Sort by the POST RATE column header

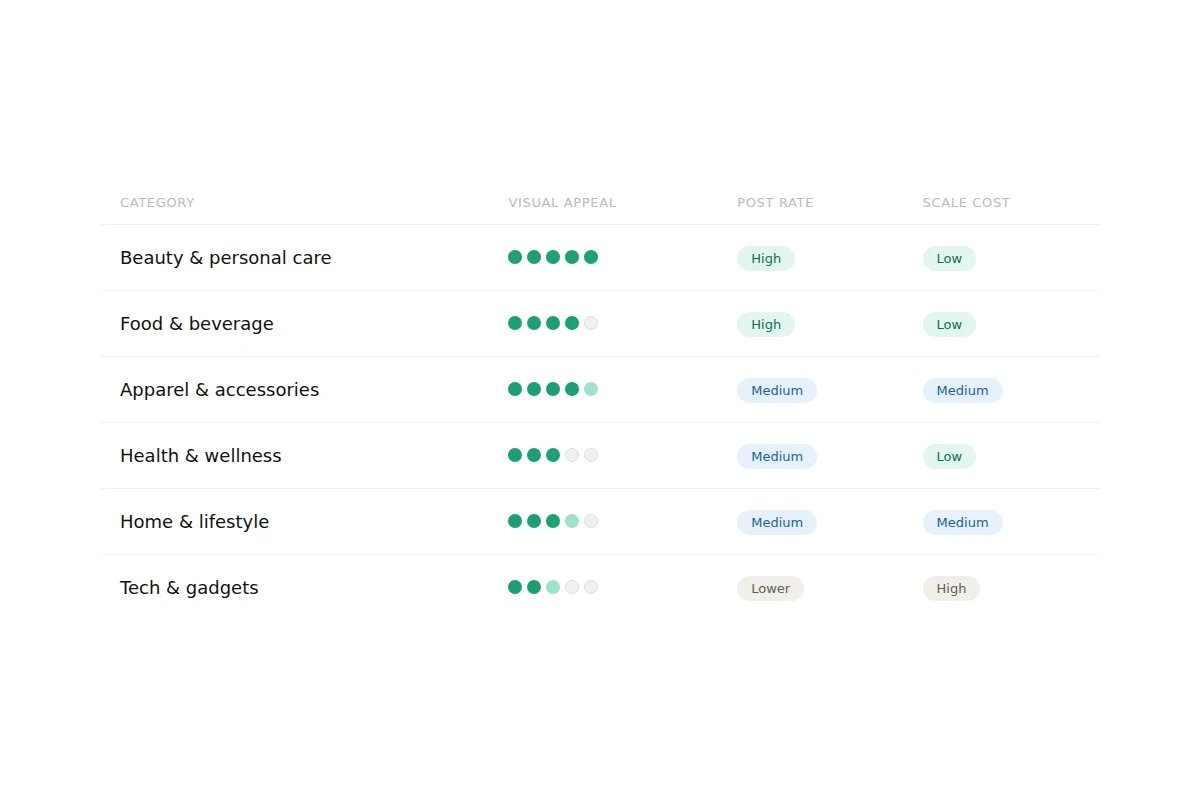[x=775, y=202]
